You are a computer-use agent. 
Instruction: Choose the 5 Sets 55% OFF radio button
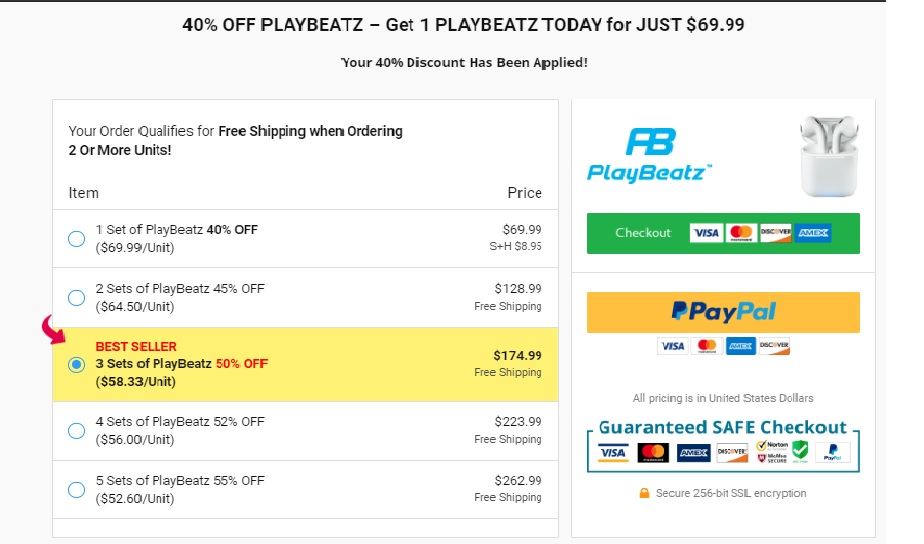(76, 490)
